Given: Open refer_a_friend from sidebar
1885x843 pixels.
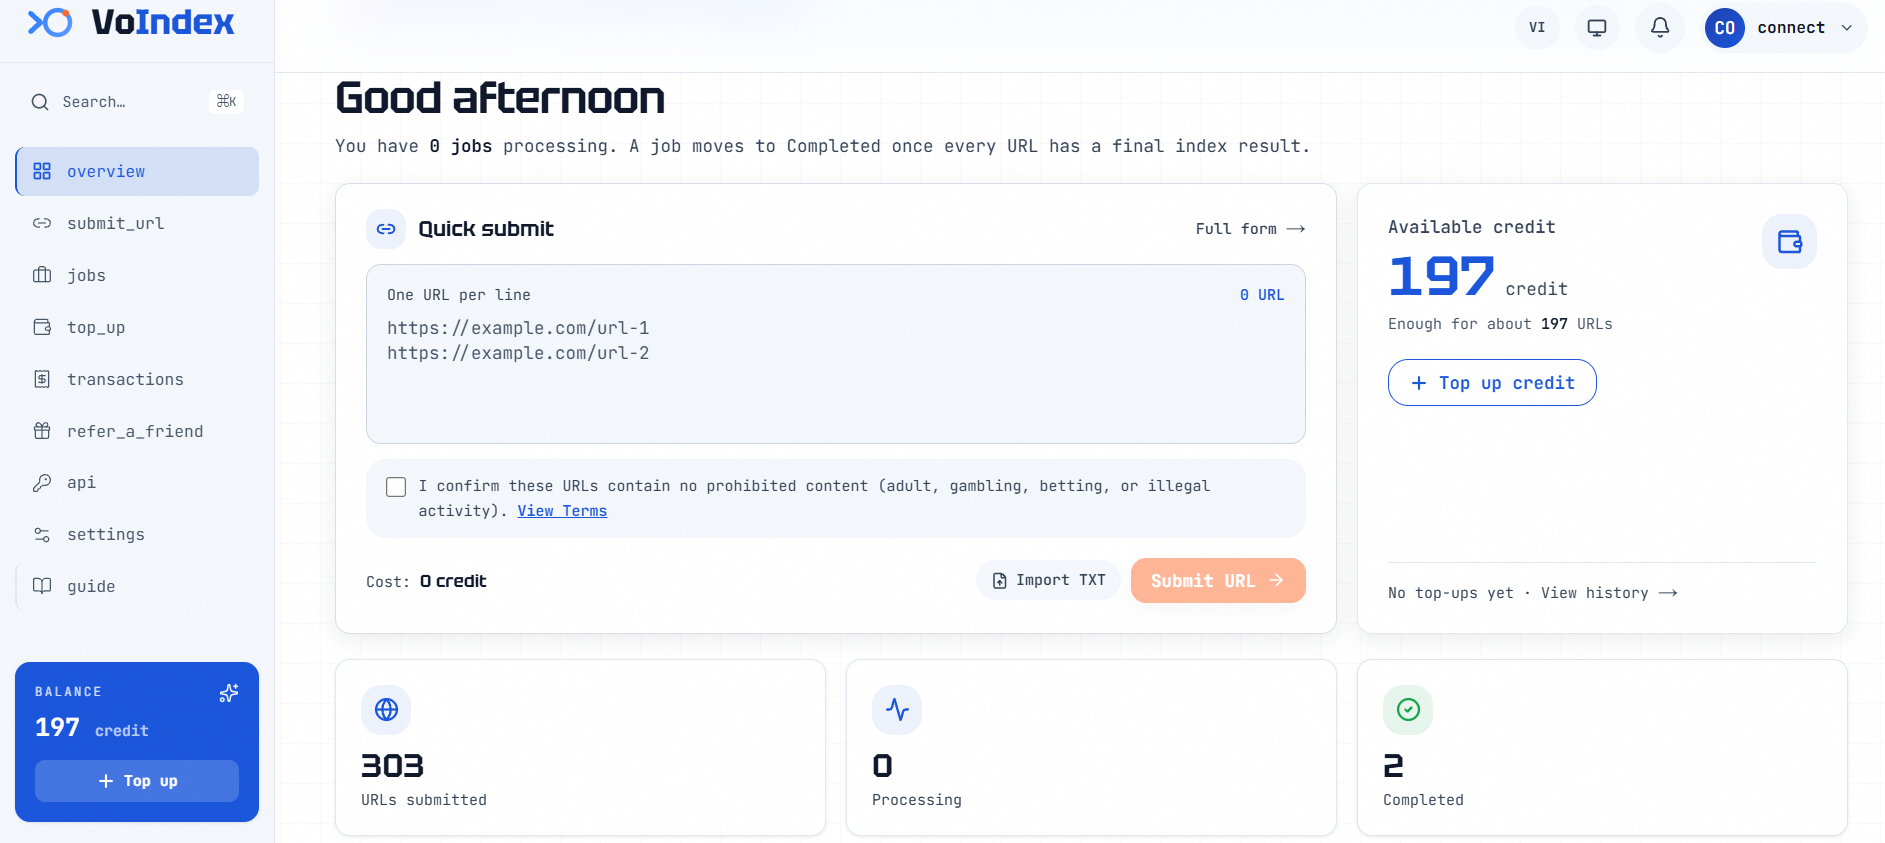Looking at the screenshot, I should tap(137, 432).
